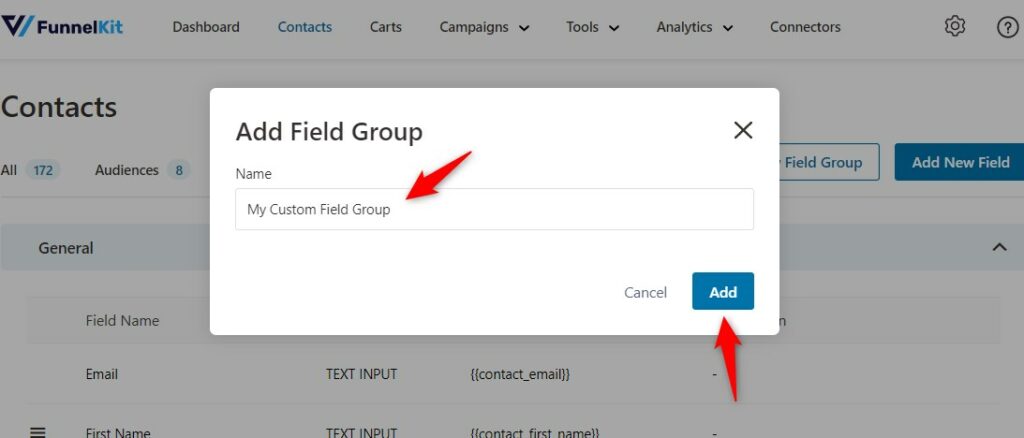
Task: Collapse the General section chevron
Action: pyautogui.click(x=999, y=247)
